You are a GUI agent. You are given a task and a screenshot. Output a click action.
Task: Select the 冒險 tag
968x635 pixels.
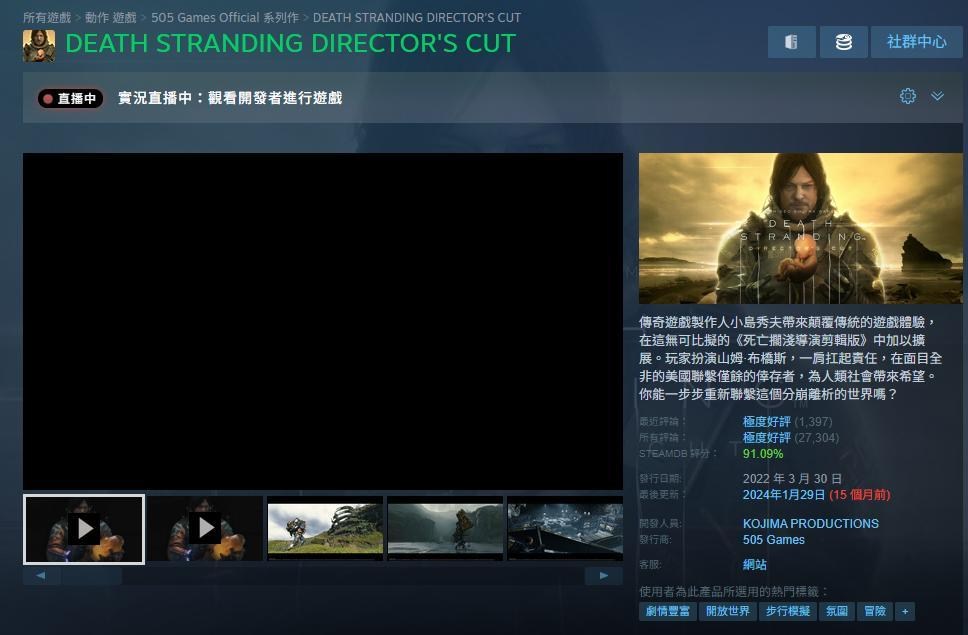[x=875, y=612]
